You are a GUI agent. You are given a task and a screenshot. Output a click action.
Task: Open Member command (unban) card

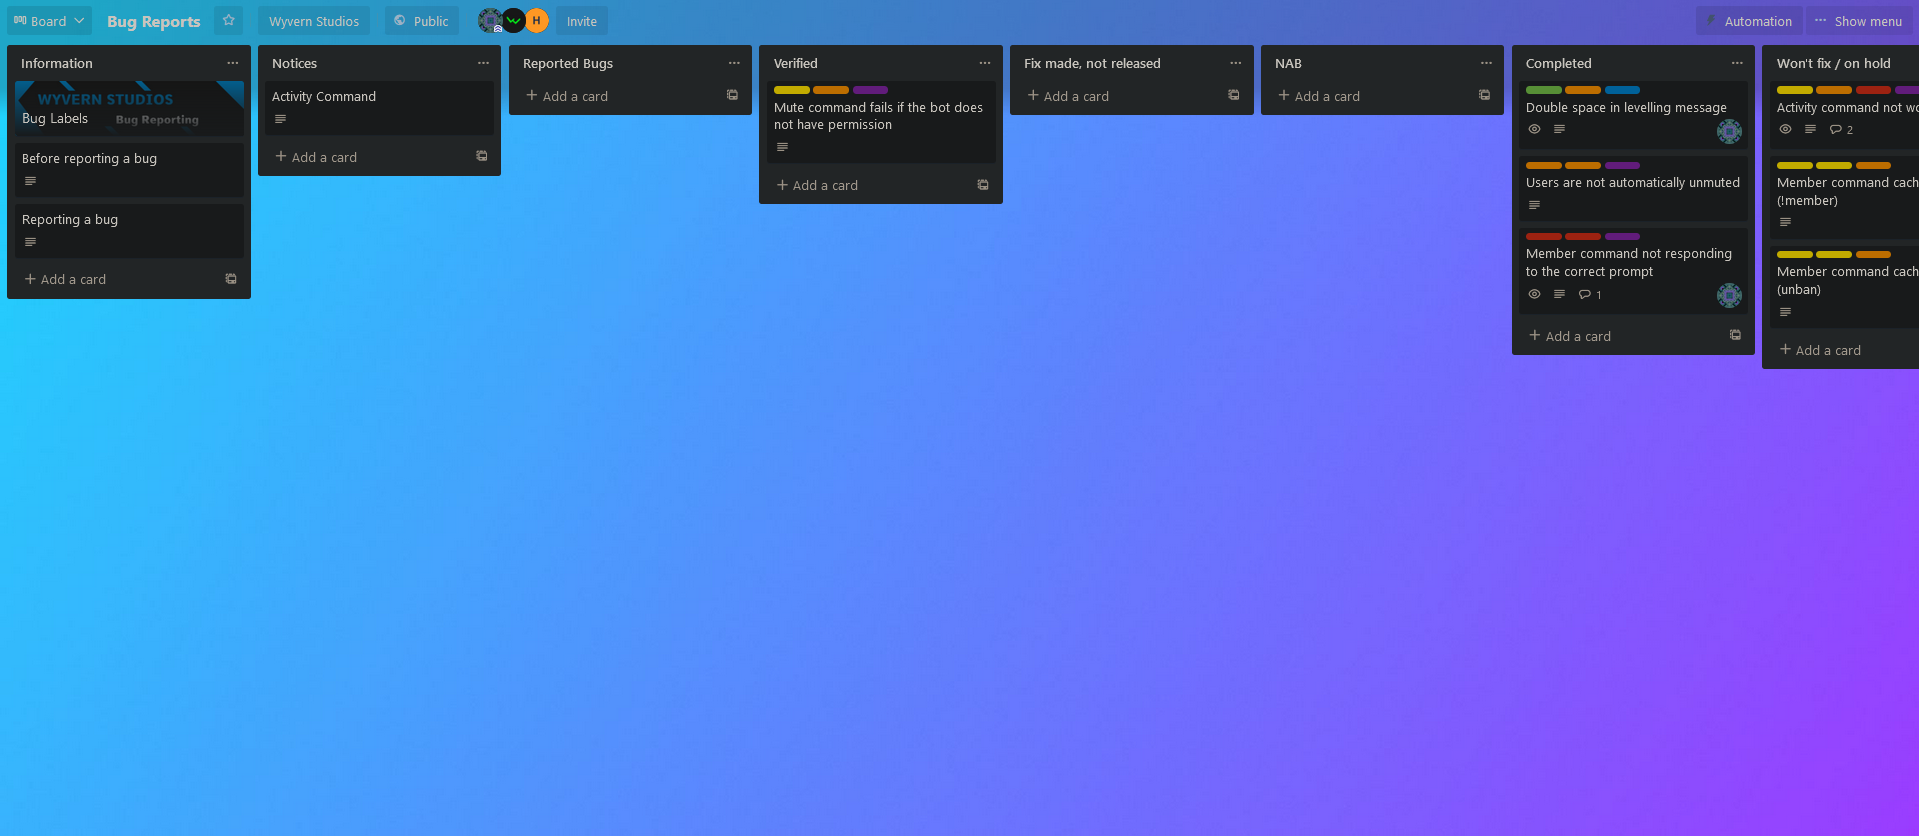[x=1845, y=286]
